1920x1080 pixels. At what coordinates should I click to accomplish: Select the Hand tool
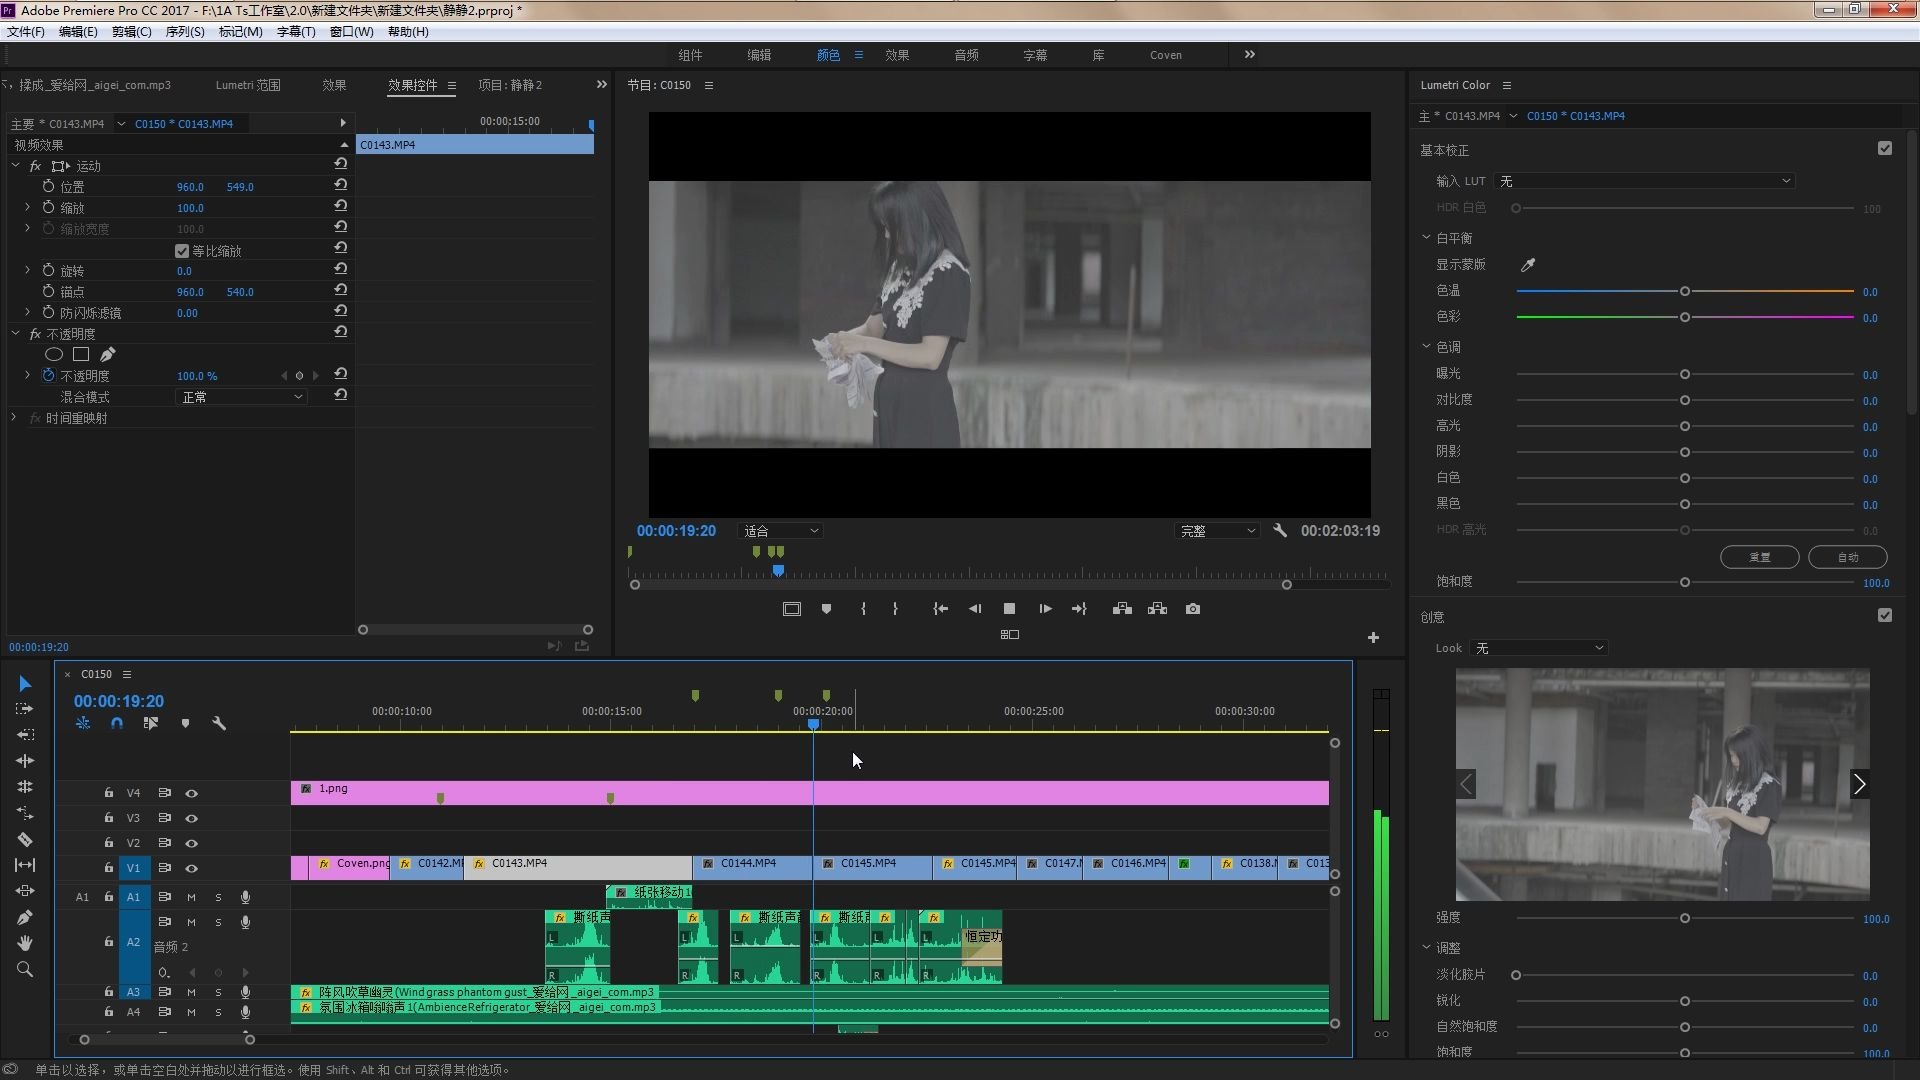25,943
